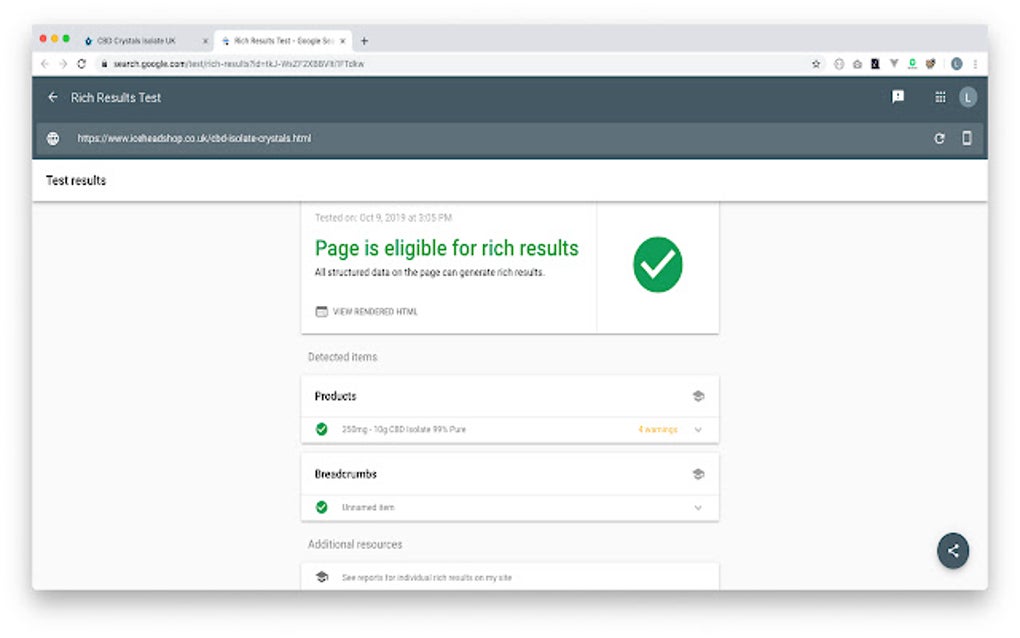The image size is (1020, 638).
Task: Switch to mobile view with the smartphone icon
Action: 966,139
